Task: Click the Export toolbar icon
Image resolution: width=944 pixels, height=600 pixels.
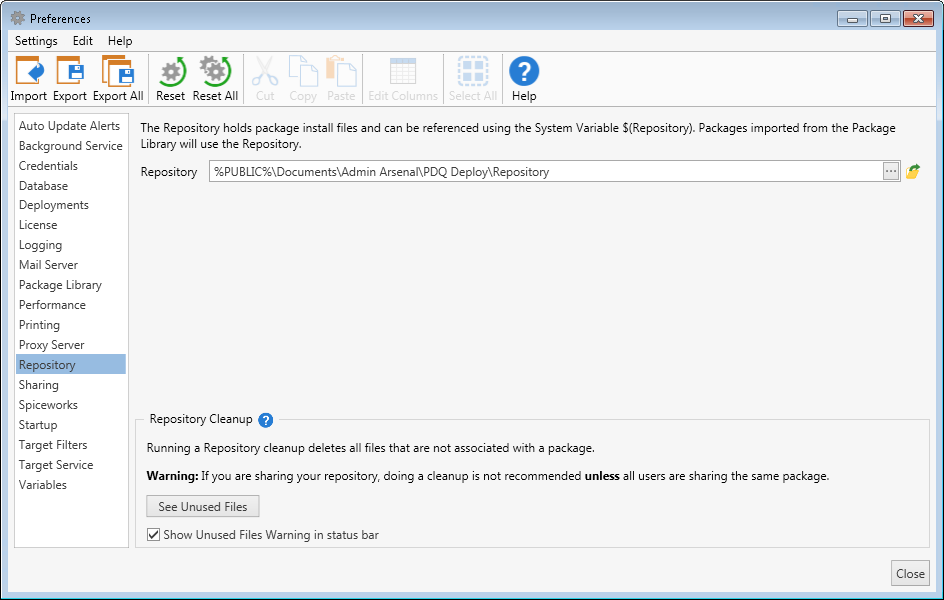Action: point(70,79)
